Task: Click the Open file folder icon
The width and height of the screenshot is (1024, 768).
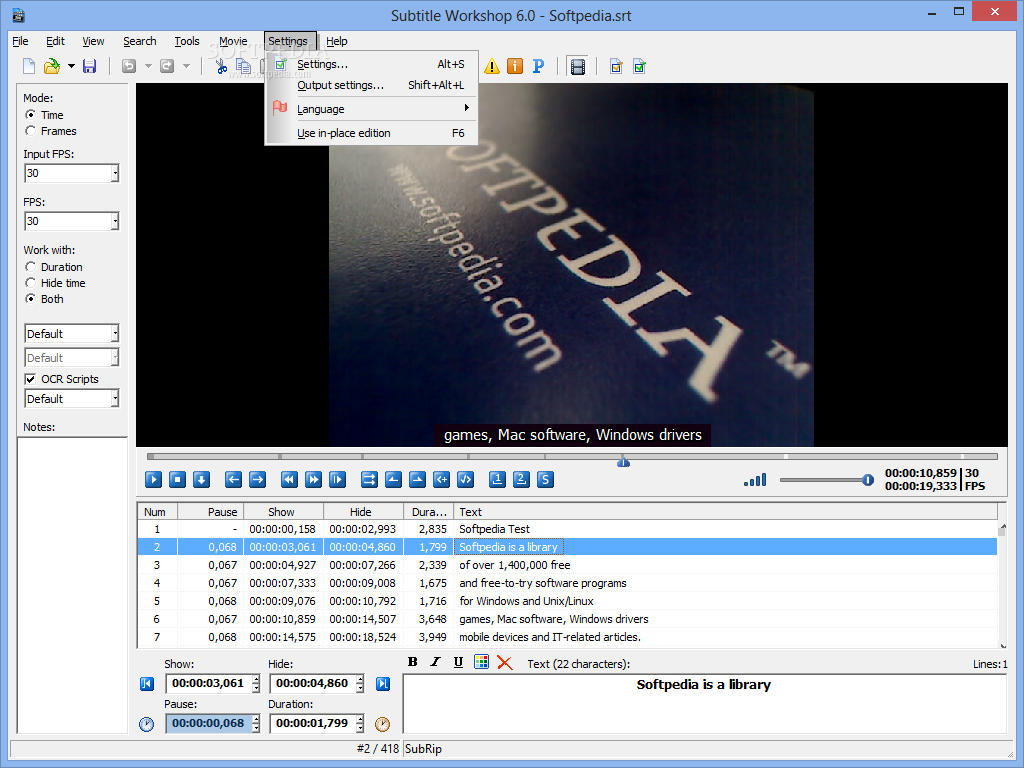Action: pyautogui.click(x=52, y=66)
